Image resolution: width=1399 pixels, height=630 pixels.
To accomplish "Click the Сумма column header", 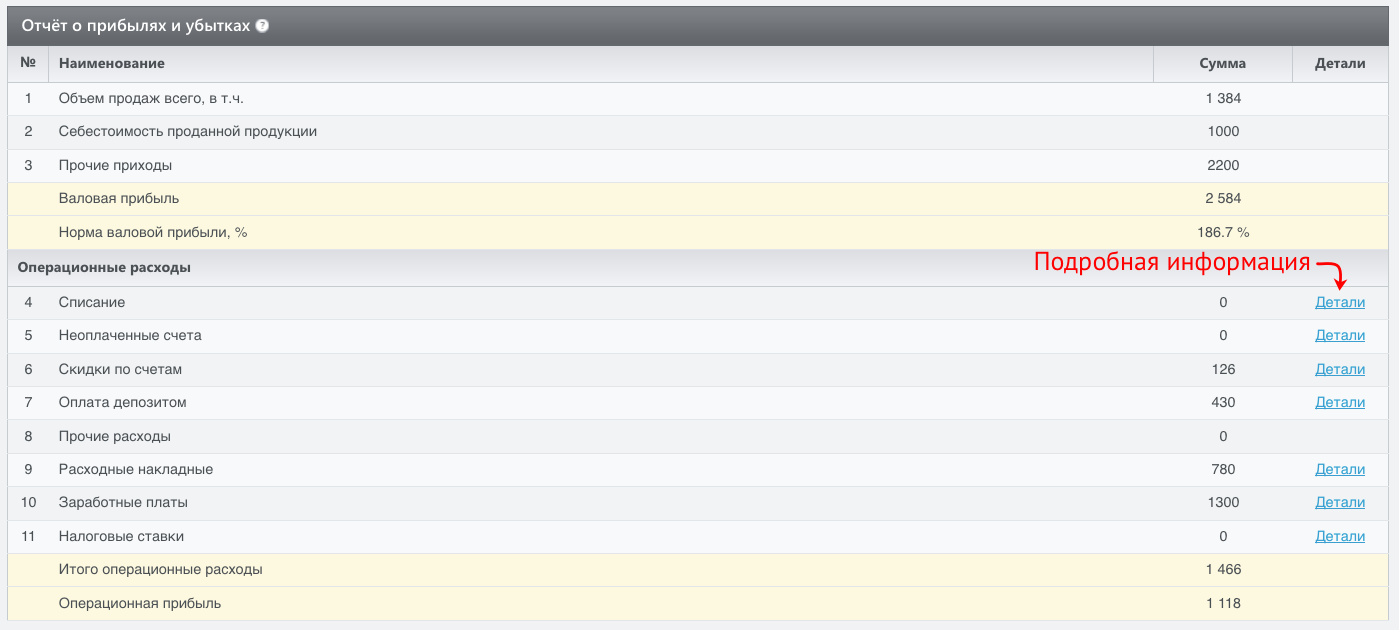I will 1222,63.
